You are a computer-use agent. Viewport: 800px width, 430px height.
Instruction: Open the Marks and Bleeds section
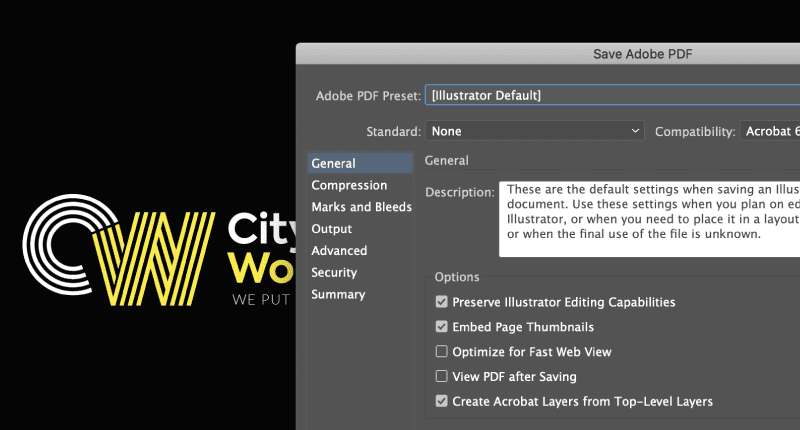click(361, 207)
